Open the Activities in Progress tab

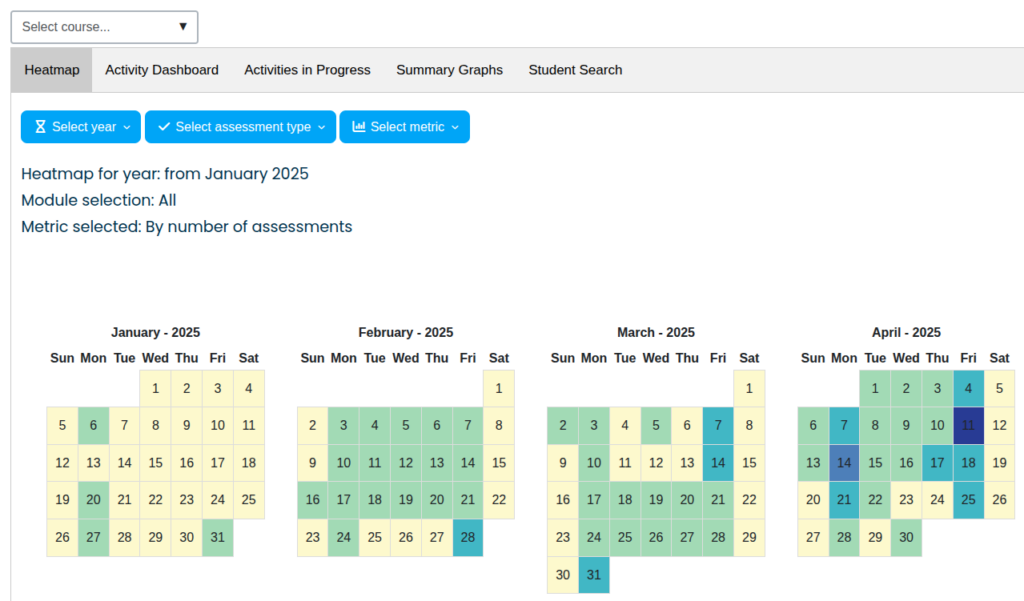pyautogui.click(x=307, y=70)
